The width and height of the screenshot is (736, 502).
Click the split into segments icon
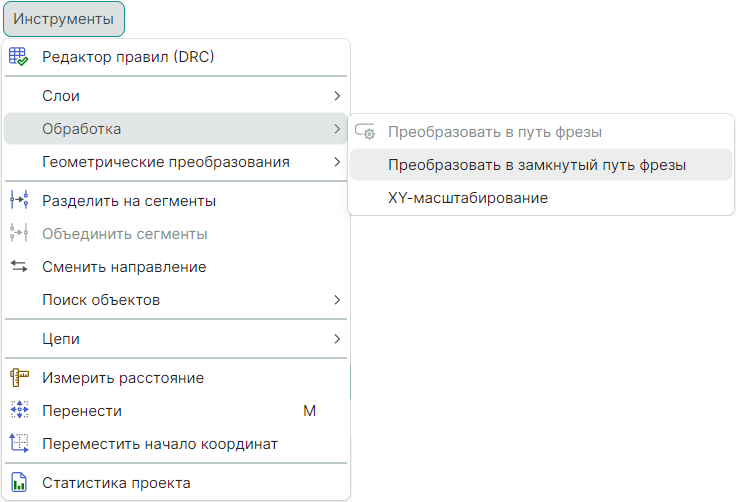pyautogui.click(x=19, y=200)
